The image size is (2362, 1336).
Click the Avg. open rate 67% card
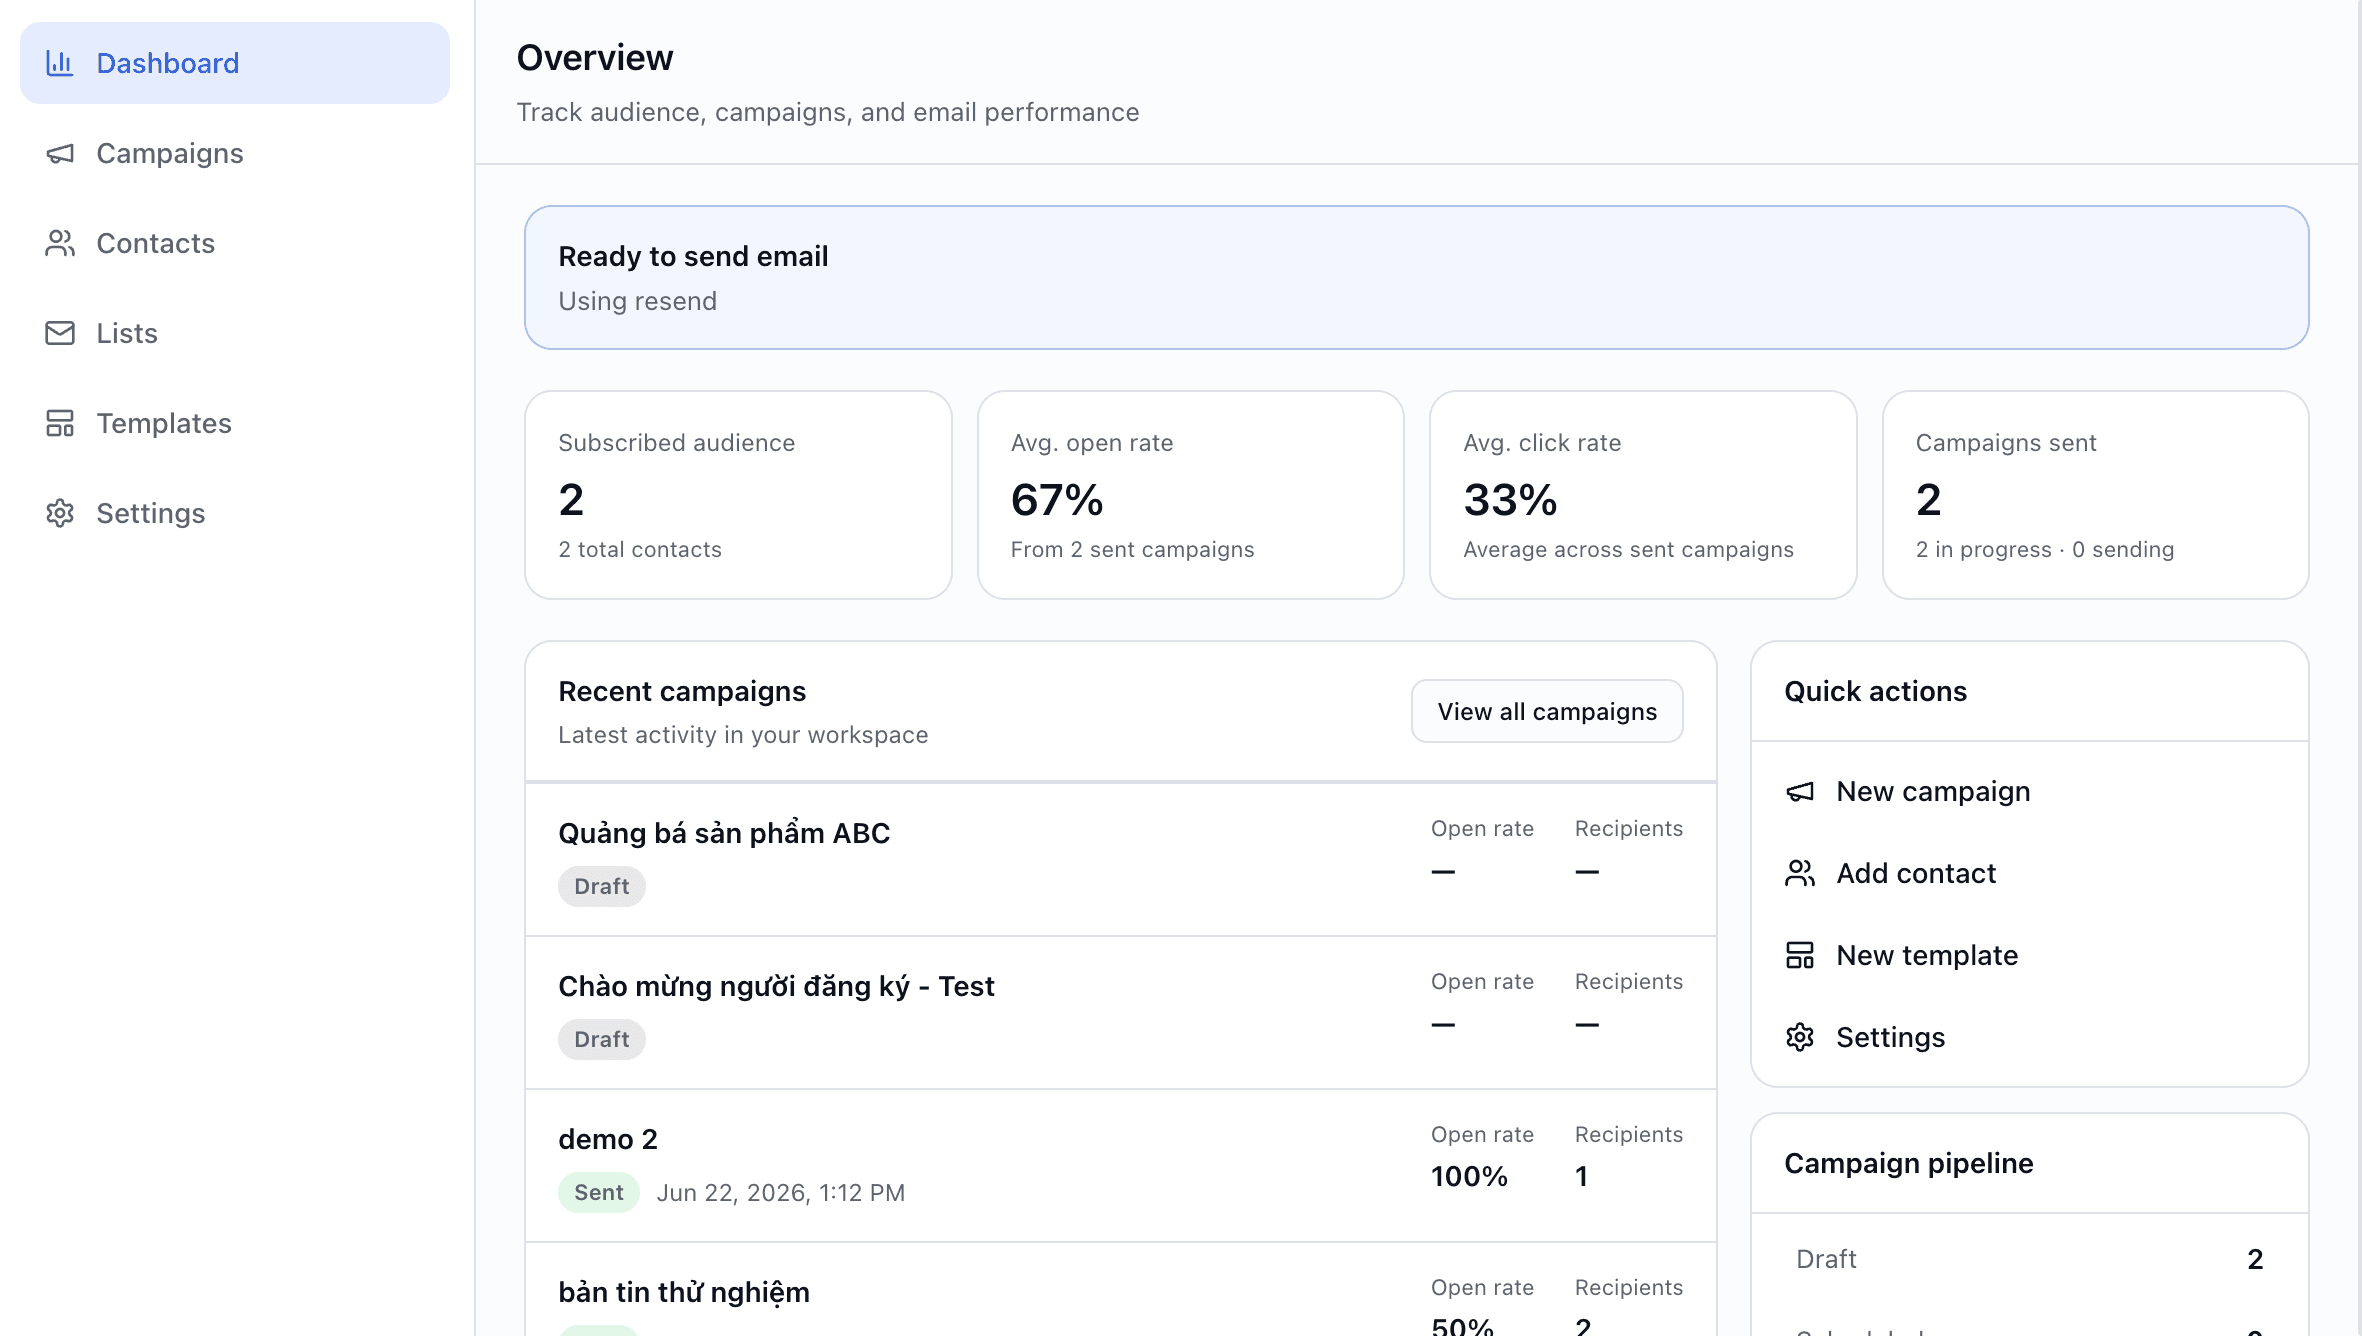pyautogui.click(x=1191, y=495)
